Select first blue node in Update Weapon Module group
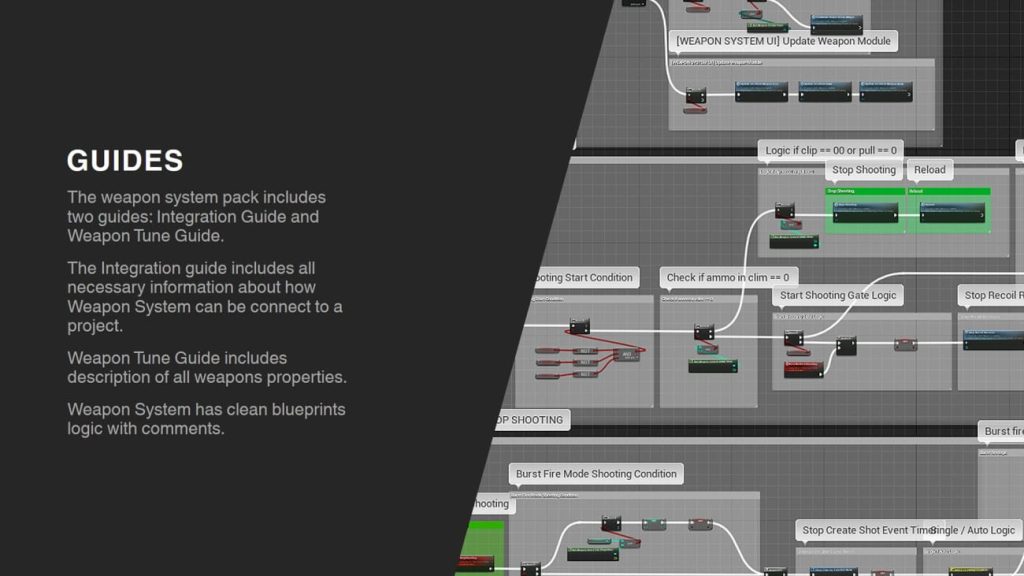 coord(761,92)
